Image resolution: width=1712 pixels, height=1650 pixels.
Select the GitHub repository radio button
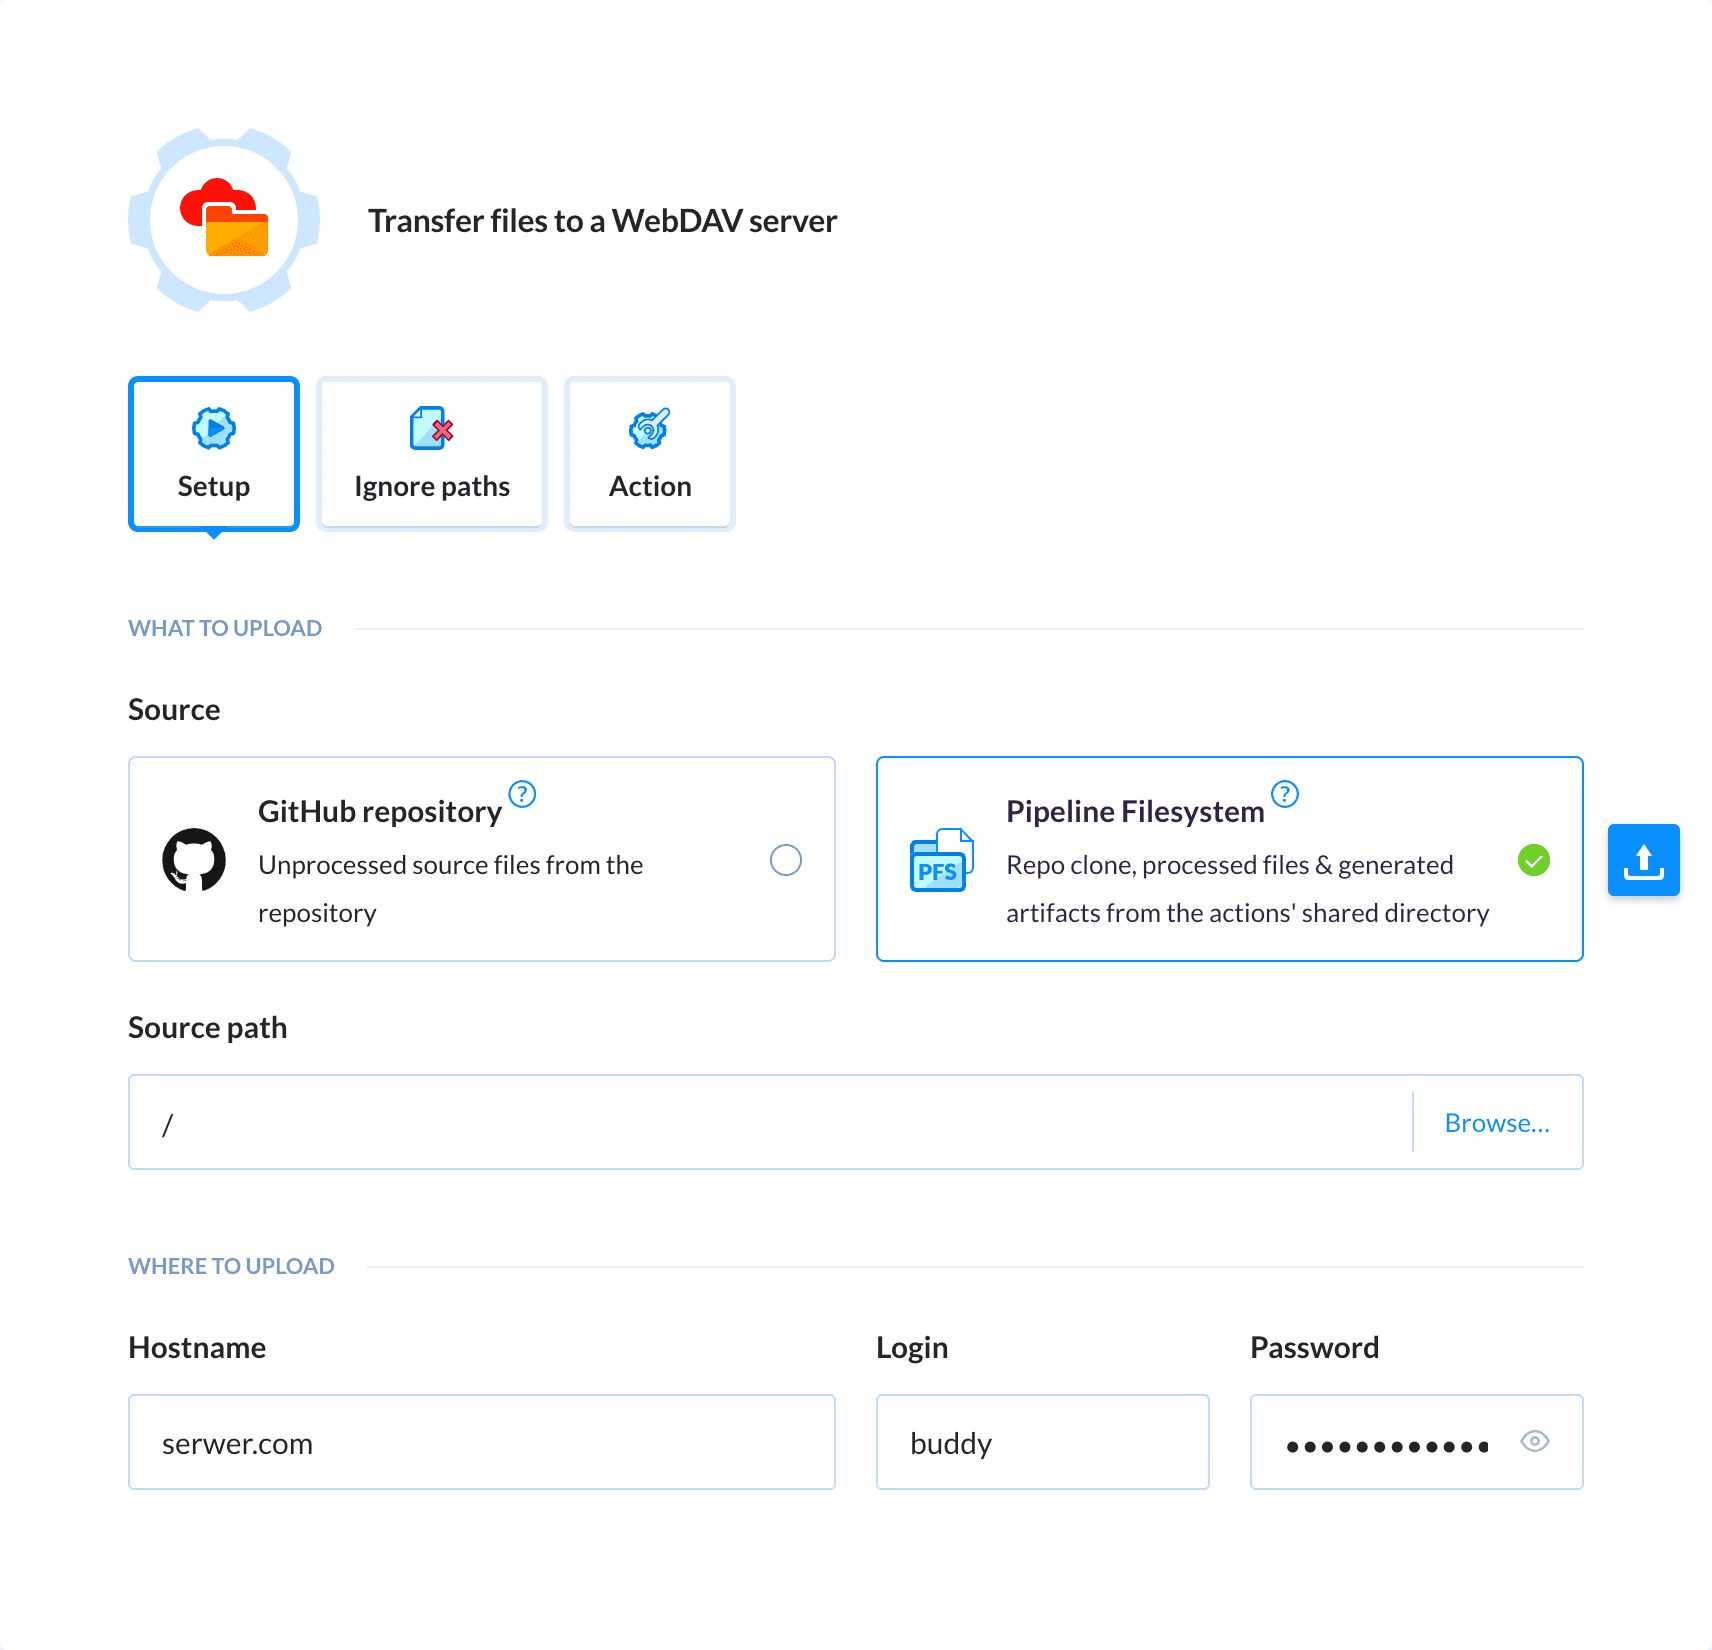pyautogui.click(x=785, y=860)
